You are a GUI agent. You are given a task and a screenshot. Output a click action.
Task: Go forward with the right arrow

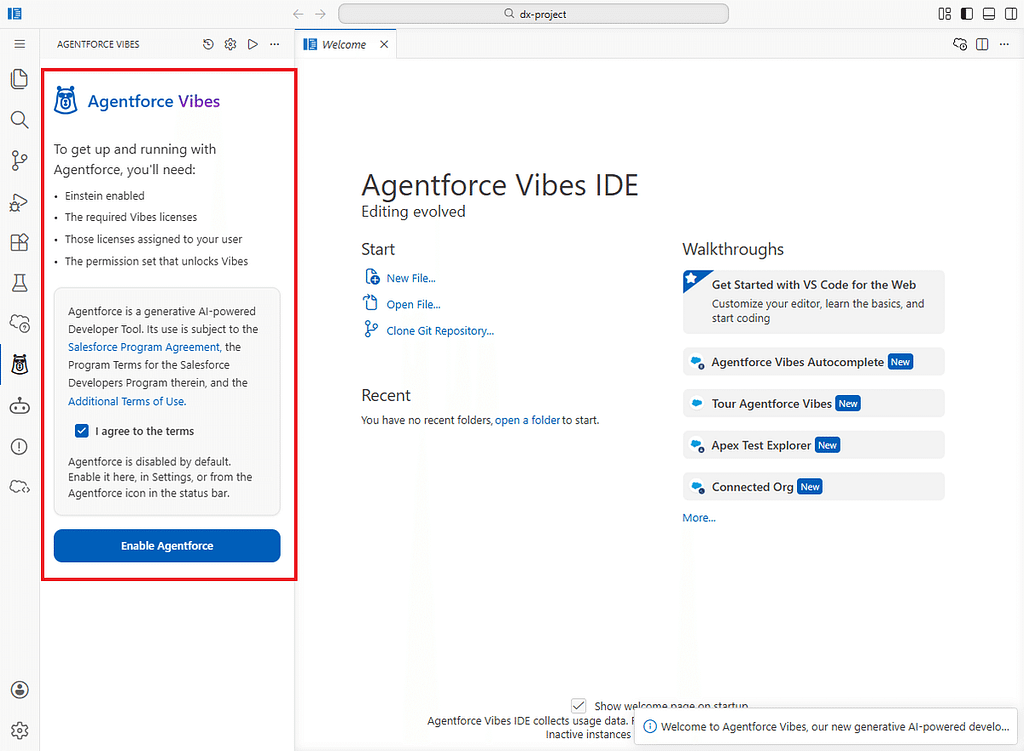(320, 14)
